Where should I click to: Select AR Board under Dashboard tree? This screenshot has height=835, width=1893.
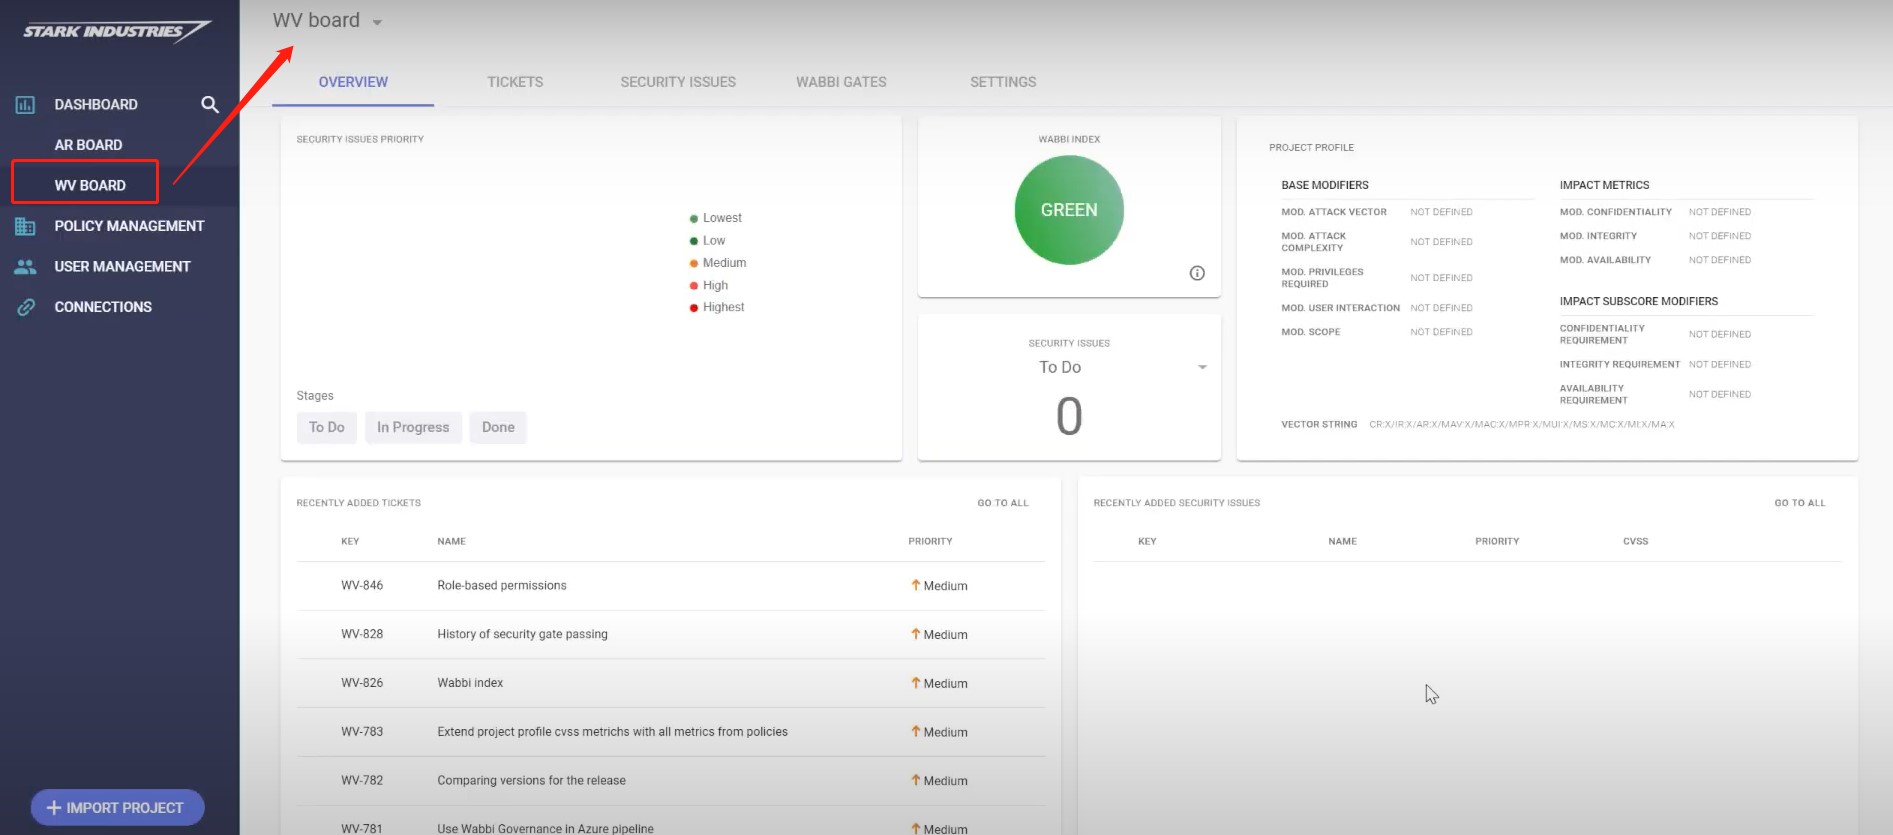[x=88, y=145]
